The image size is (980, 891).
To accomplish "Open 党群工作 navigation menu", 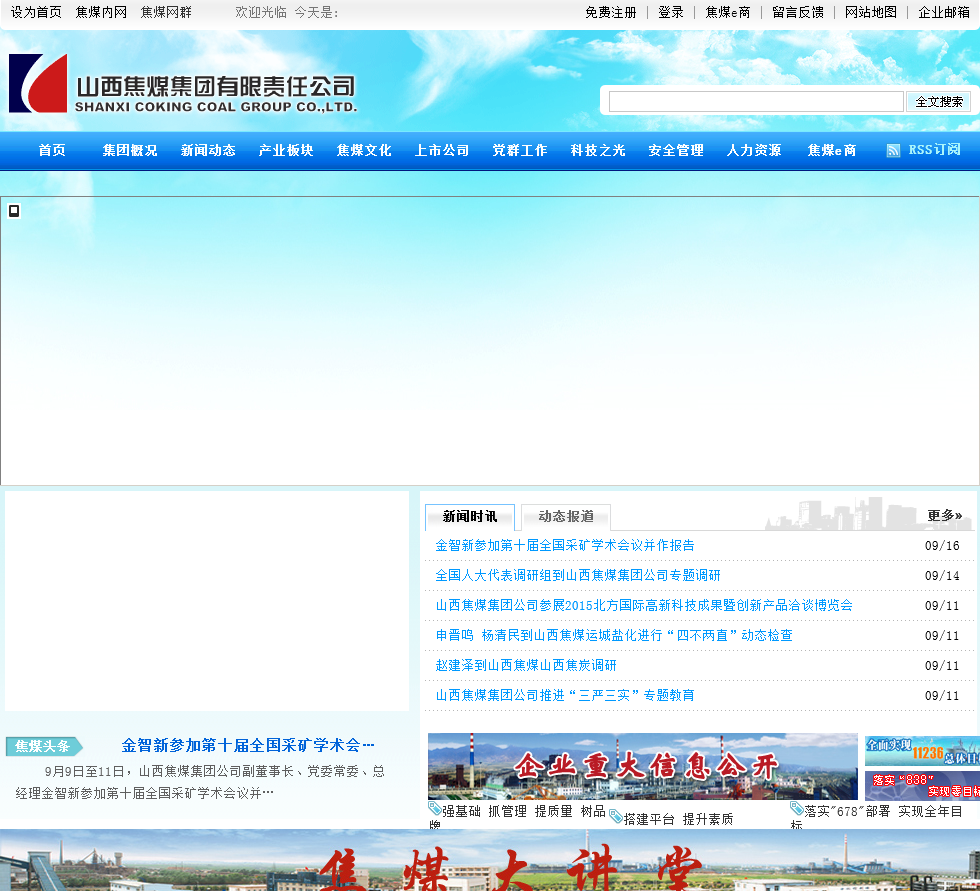I will 519,150.
